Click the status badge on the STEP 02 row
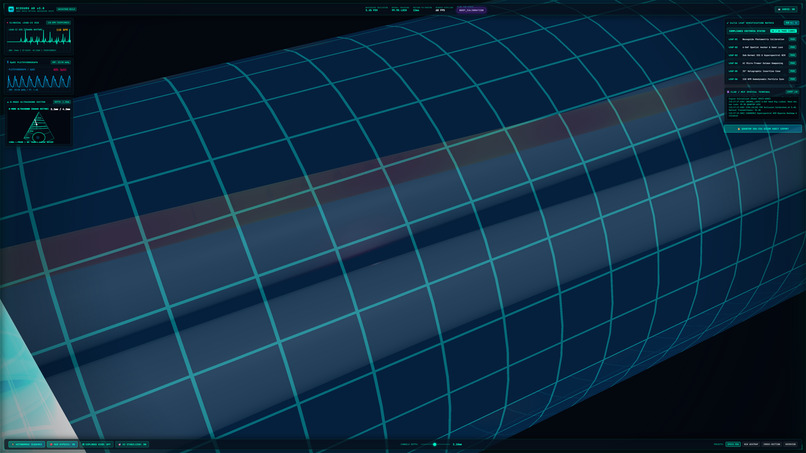Screen dimensions: 806x453 [792, 47]
